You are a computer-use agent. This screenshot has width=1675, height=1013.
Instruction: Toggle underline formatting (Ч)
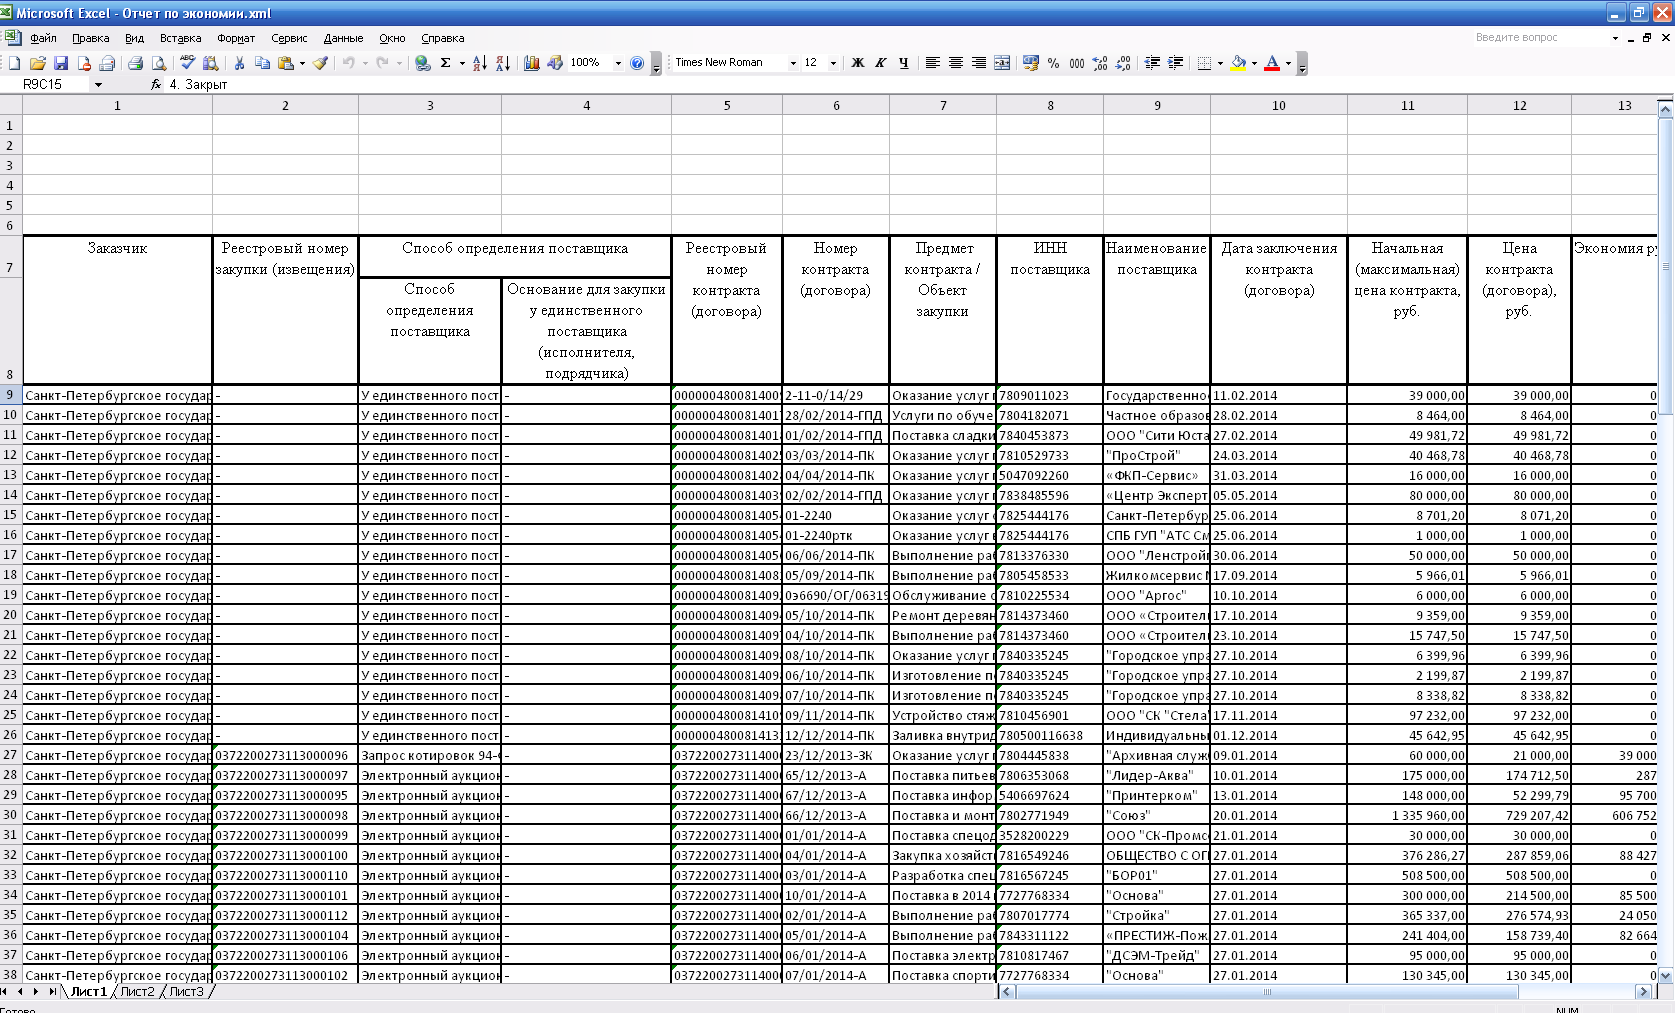pos(904,63)
